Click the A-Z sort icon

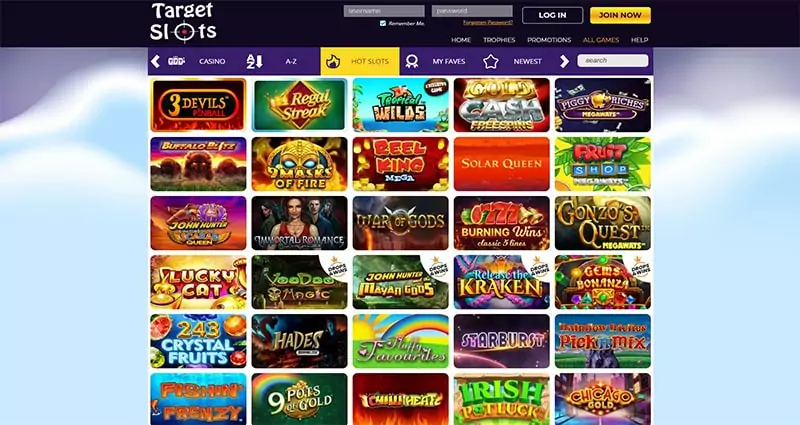254,61
